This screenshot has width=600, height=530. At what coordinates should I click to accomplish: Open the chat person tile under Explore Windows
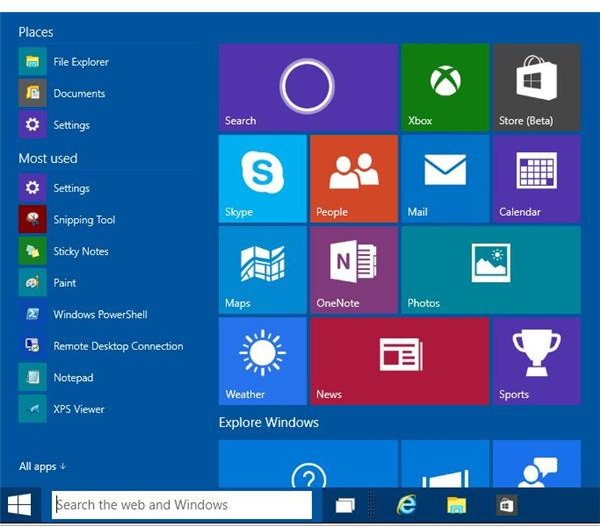[536, 464]
